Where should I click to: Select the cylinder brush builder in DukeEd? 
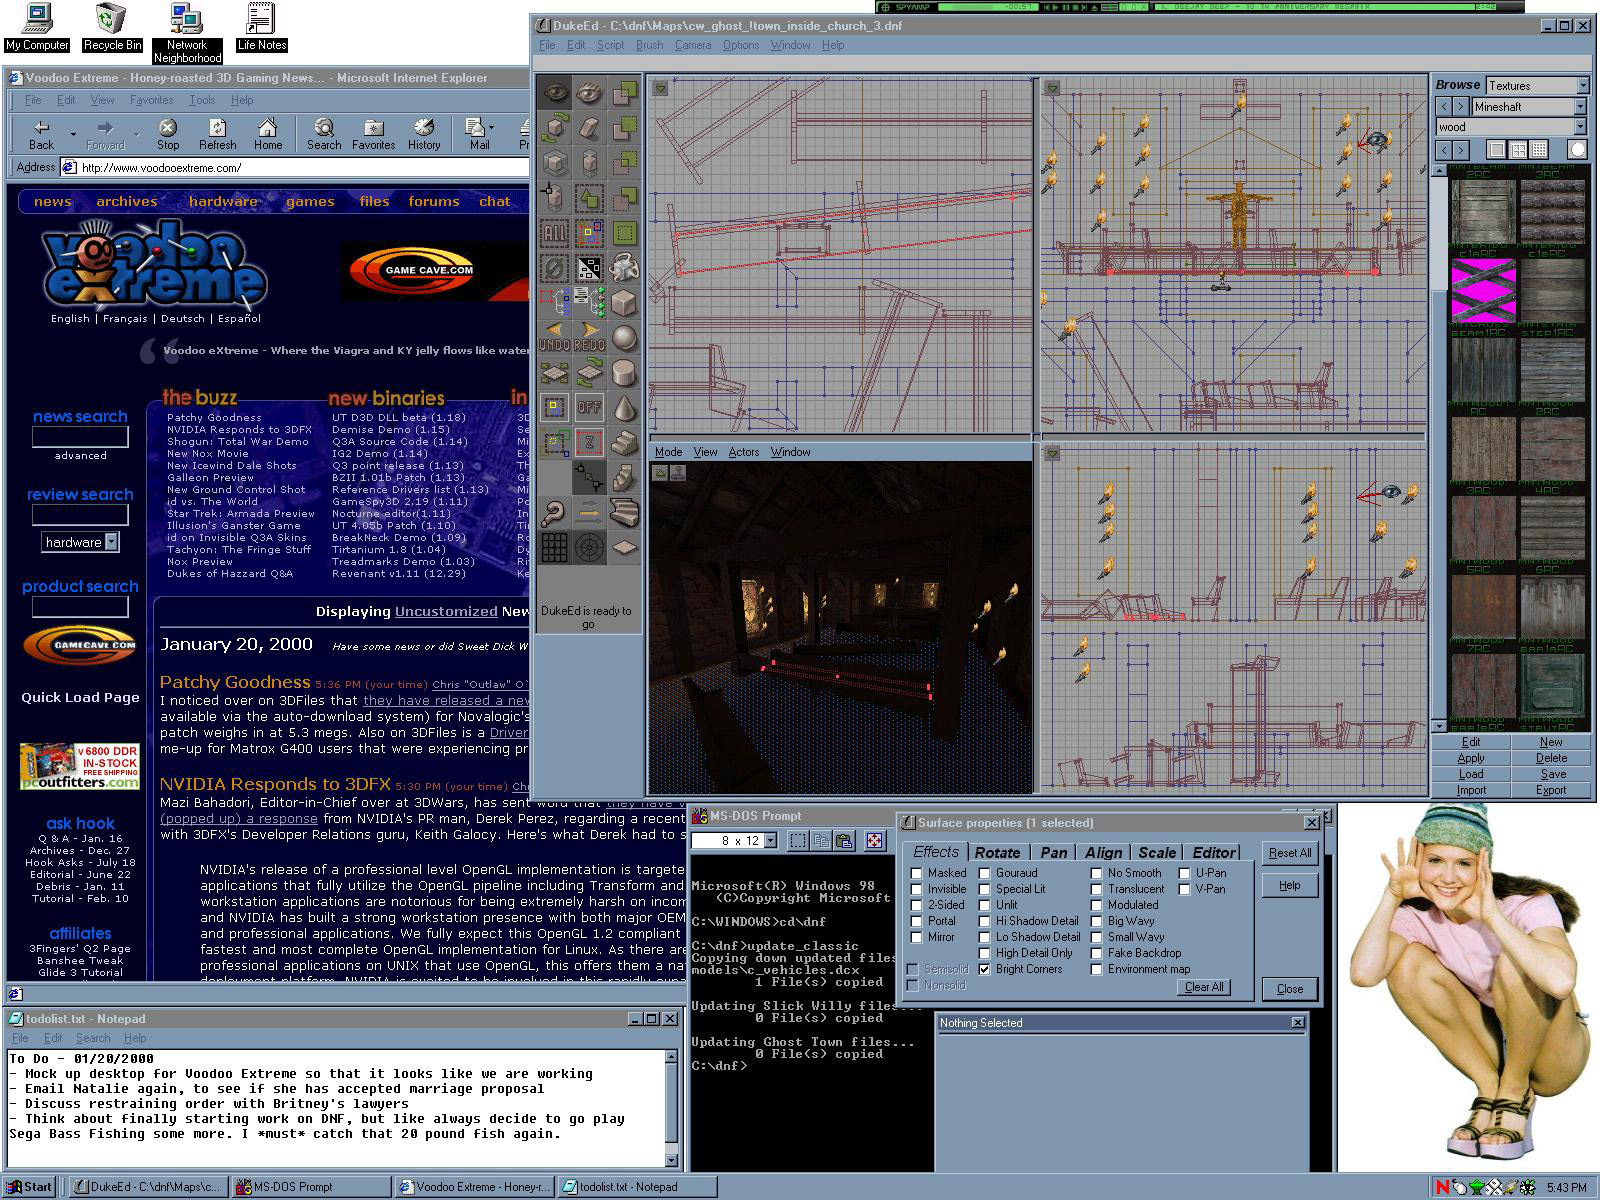coord(624,372)
